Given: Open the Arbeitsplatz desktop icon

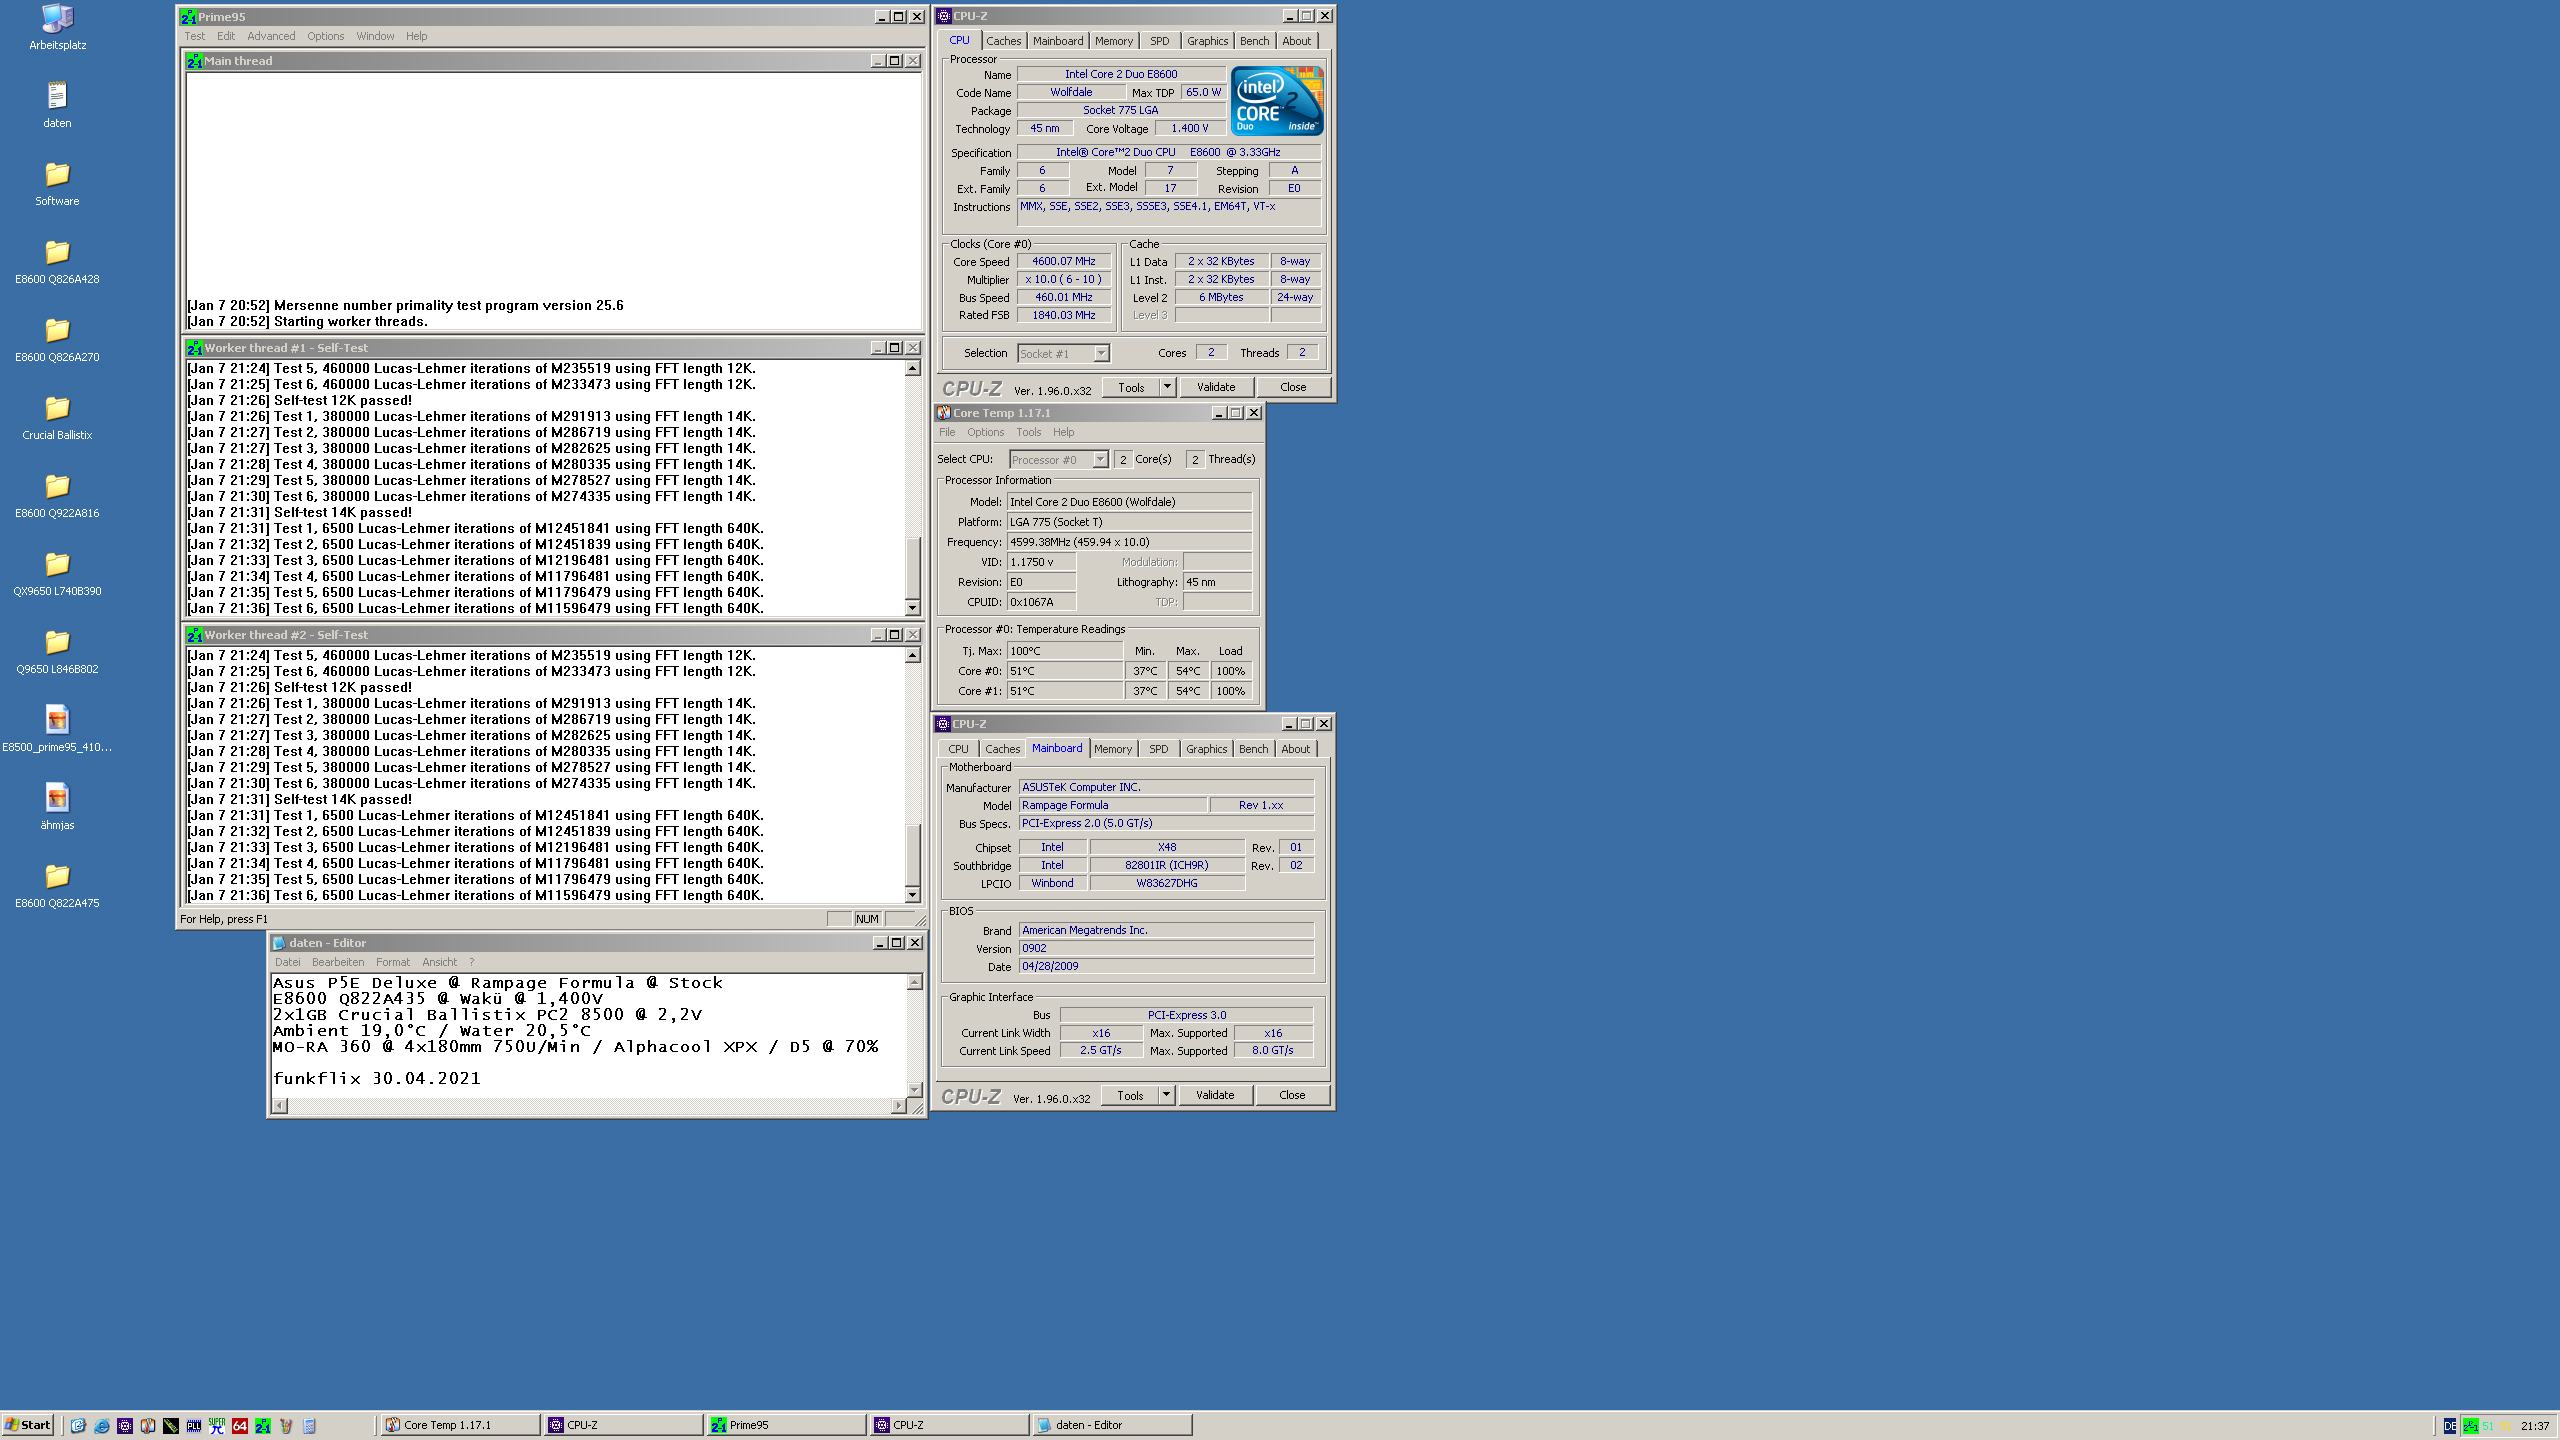Looking at the screenshot, I should 57,26.
